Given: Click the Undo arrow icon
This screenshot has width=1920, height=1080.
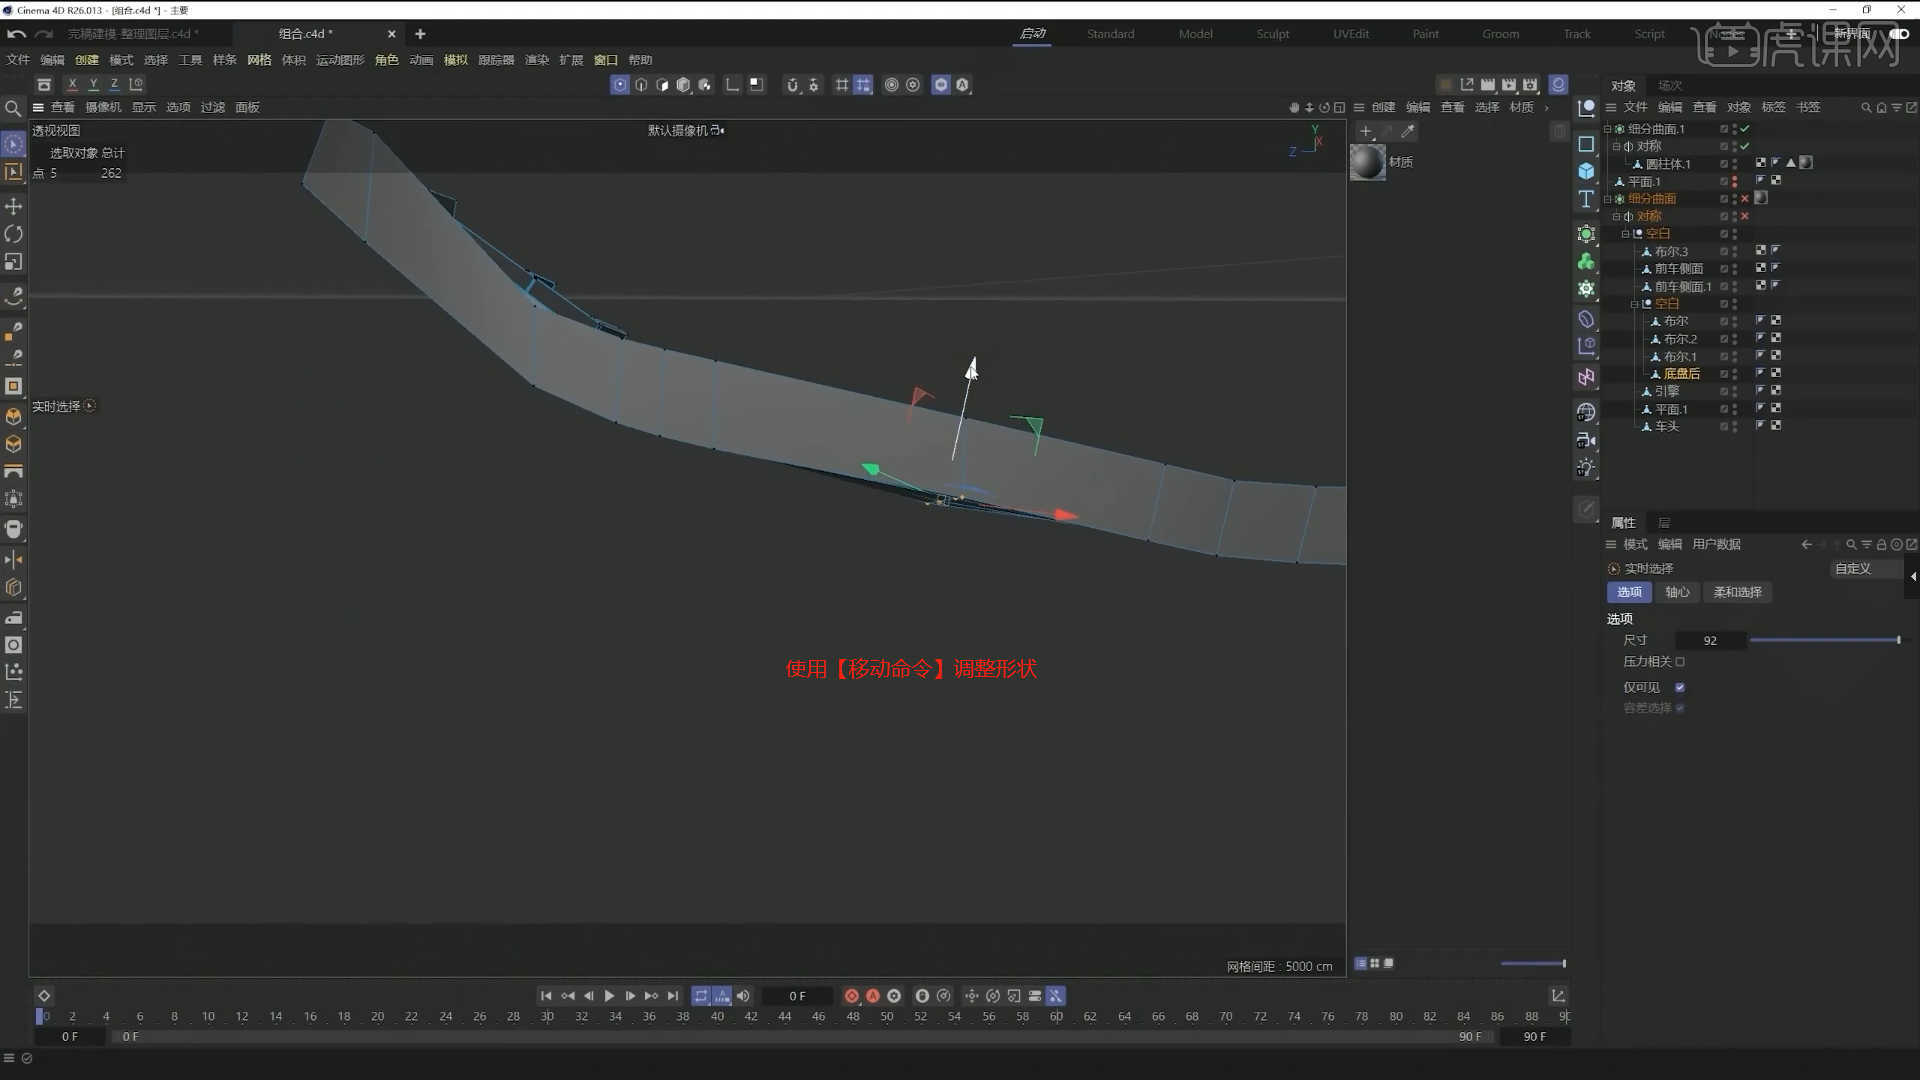Looking at the screenshot, I should (x=16, y=34).
